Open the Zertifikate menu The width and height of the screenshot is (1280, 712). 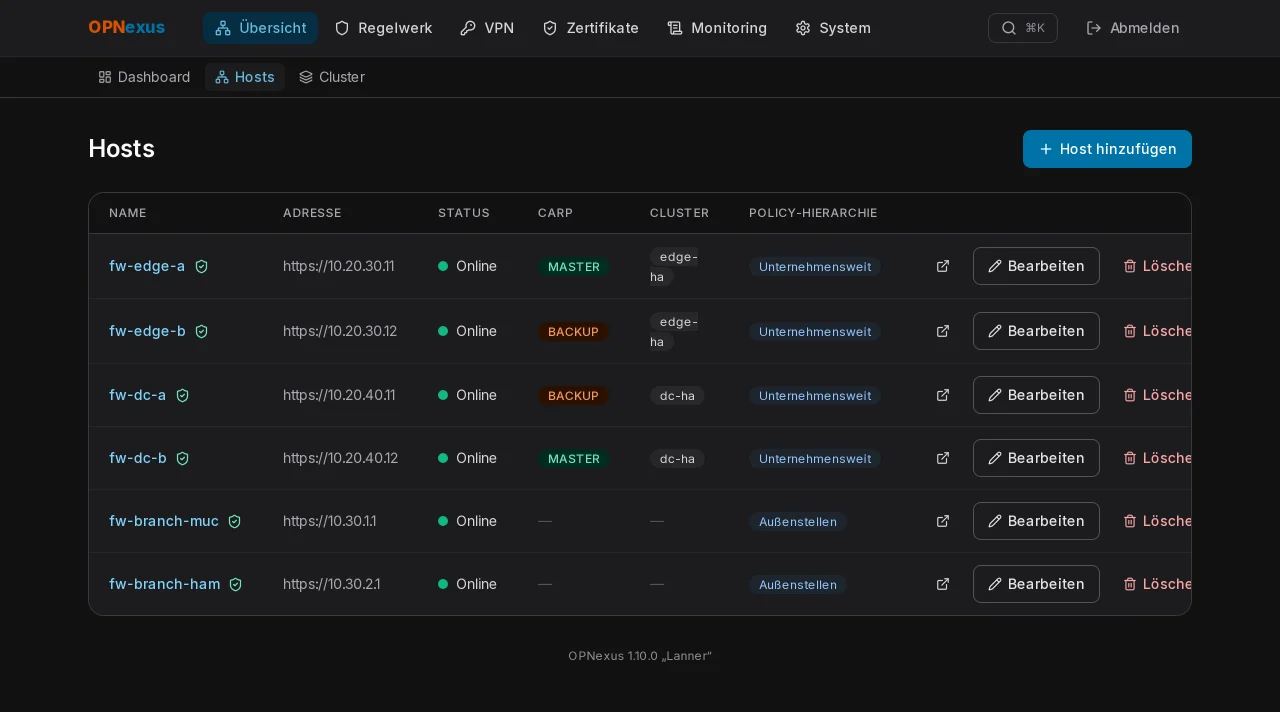click(590, 28)
